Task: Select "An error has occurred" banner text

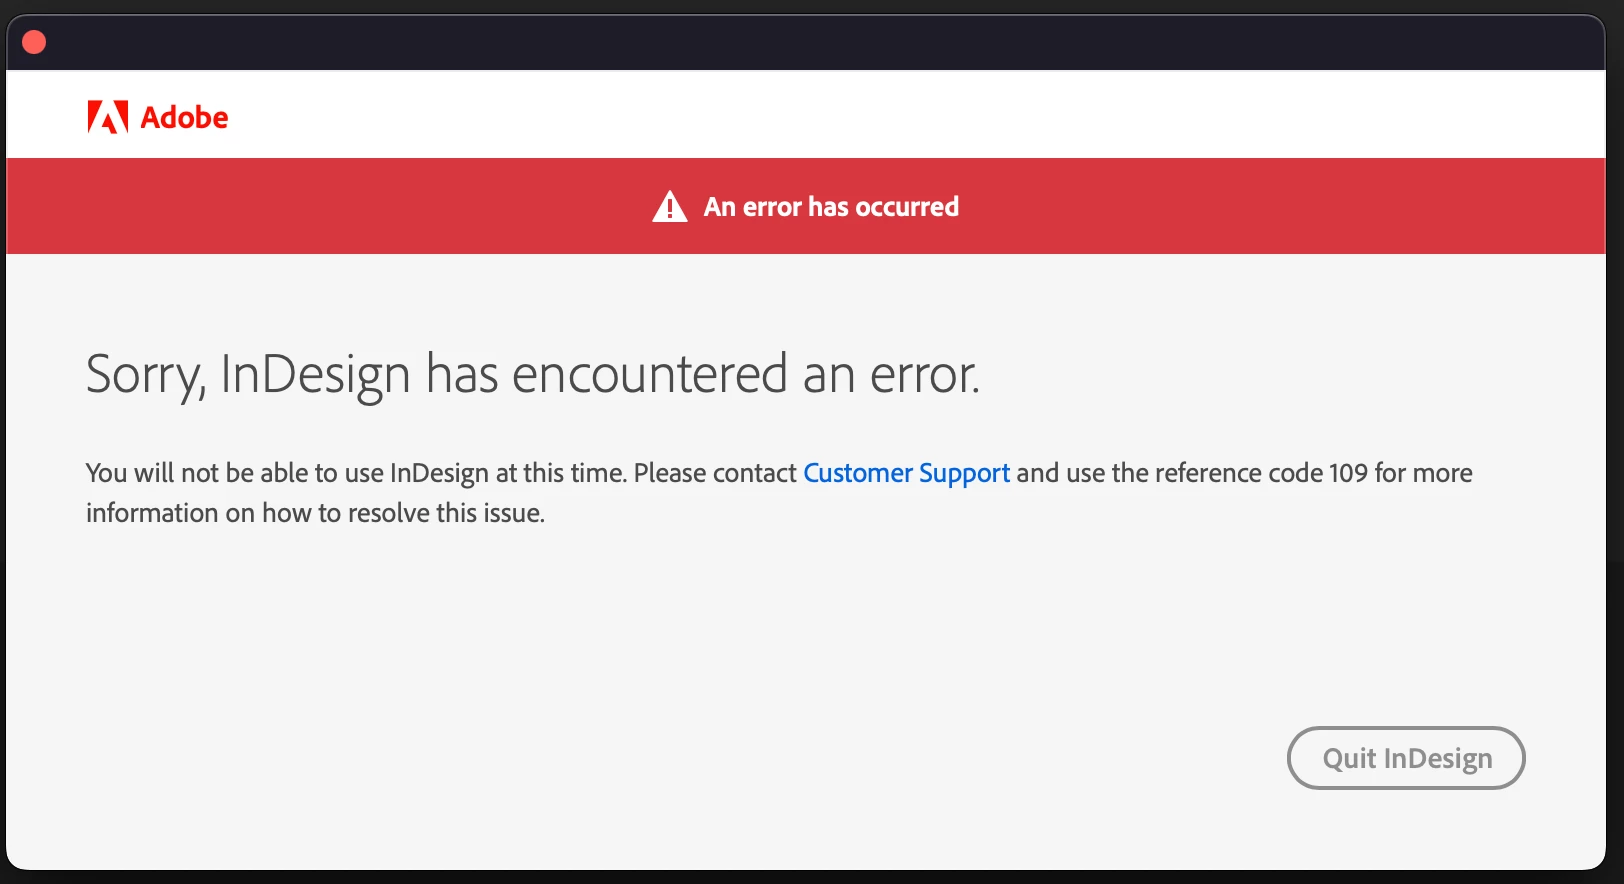Action: 831,207
